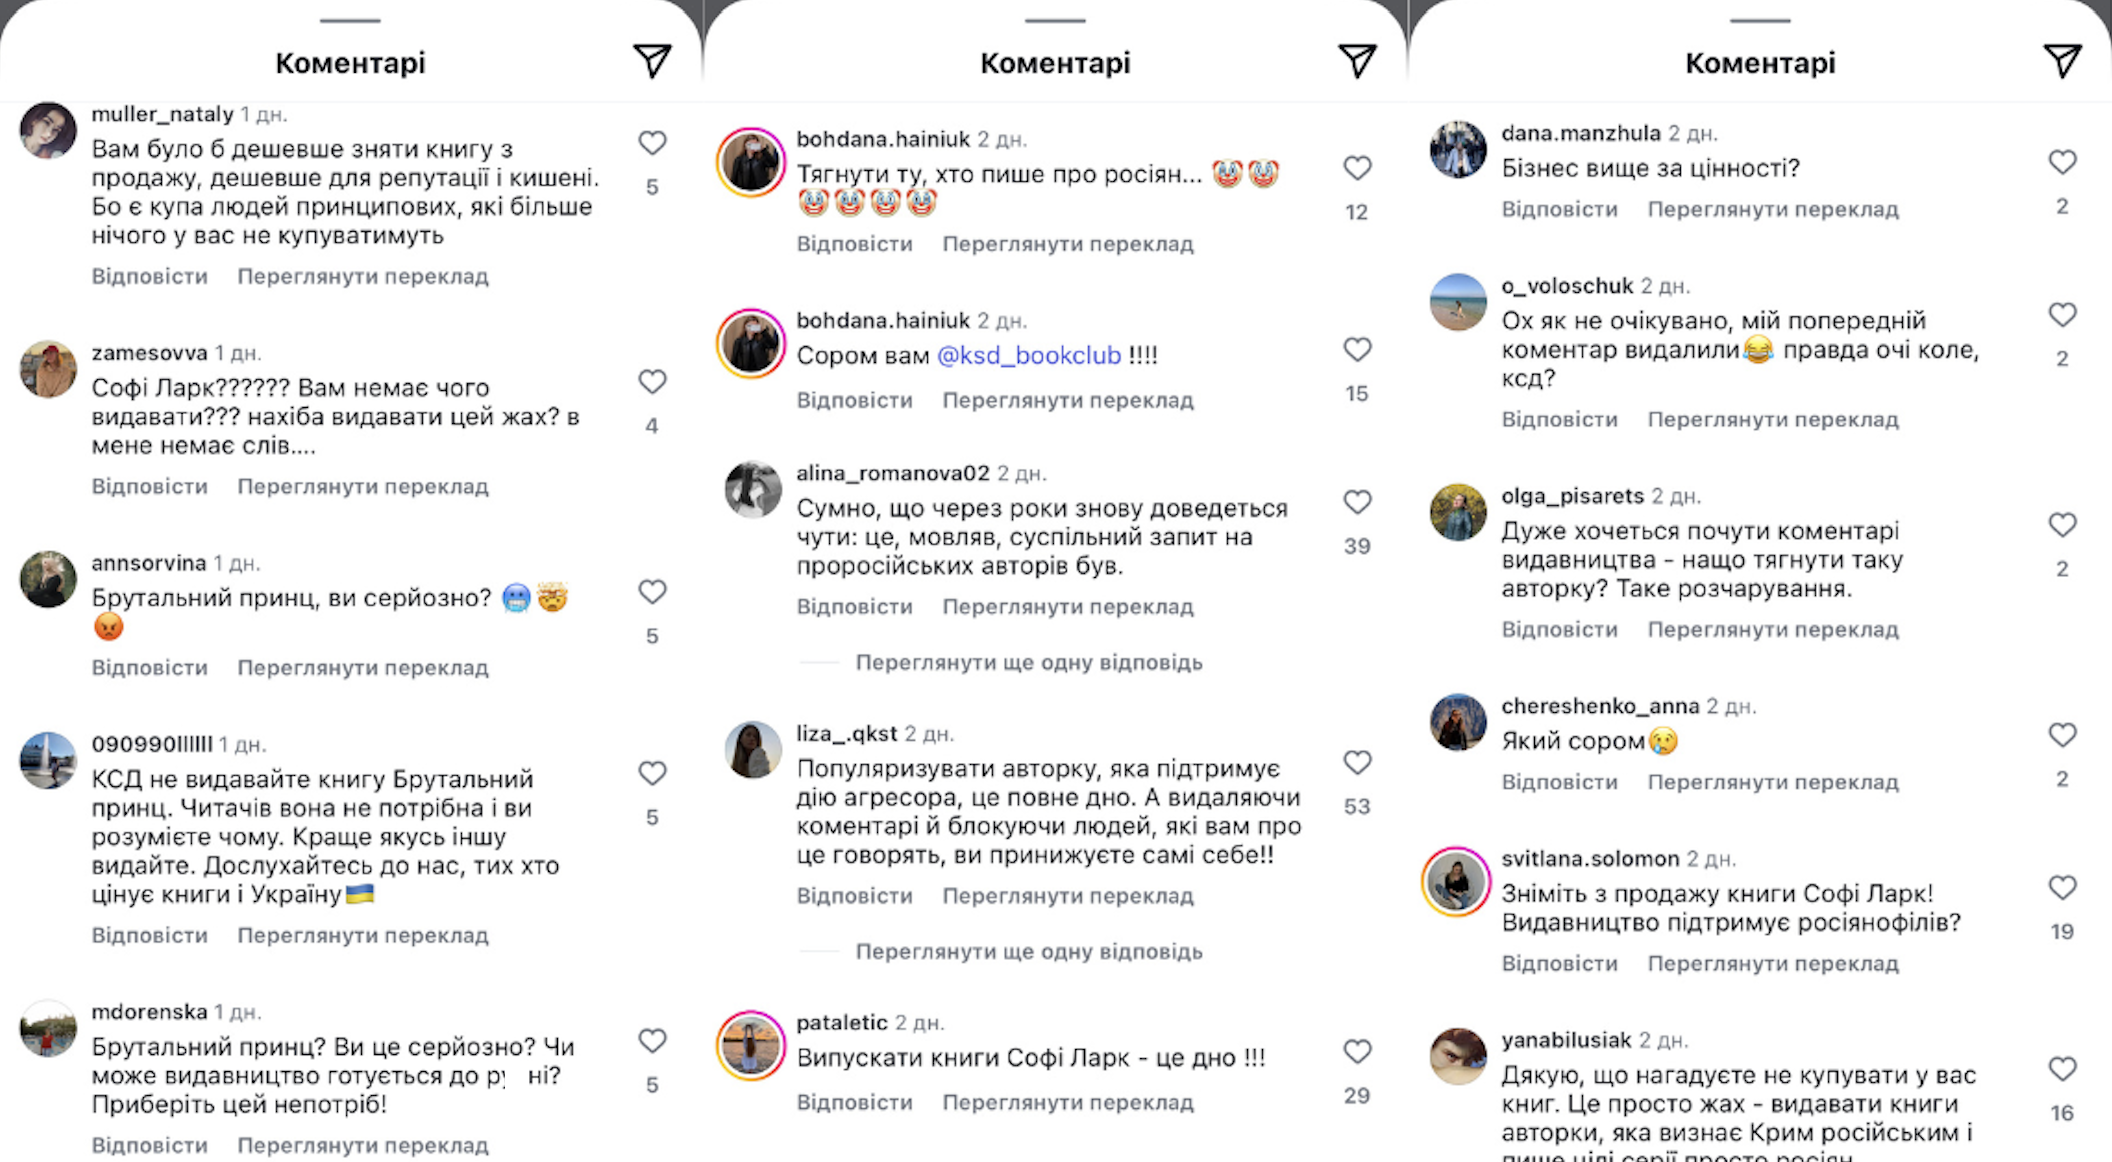Tap the avatar of mdorenska

[x=48, y=1030]
